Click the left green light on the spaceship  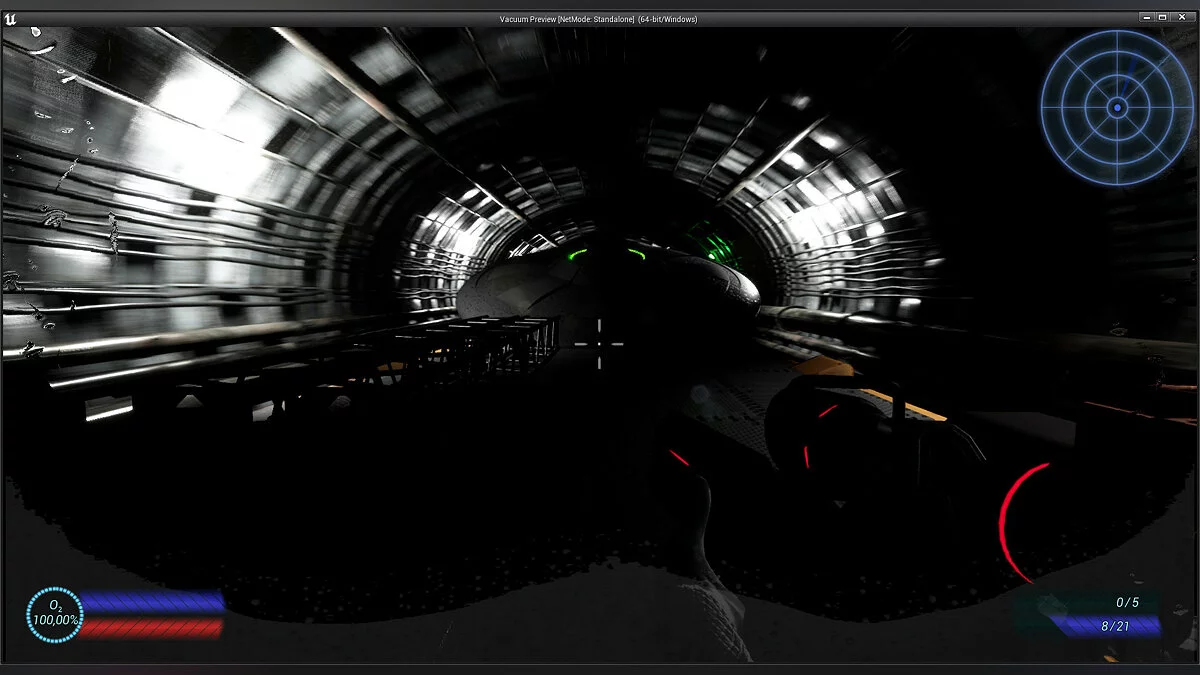tap(576, 256)
